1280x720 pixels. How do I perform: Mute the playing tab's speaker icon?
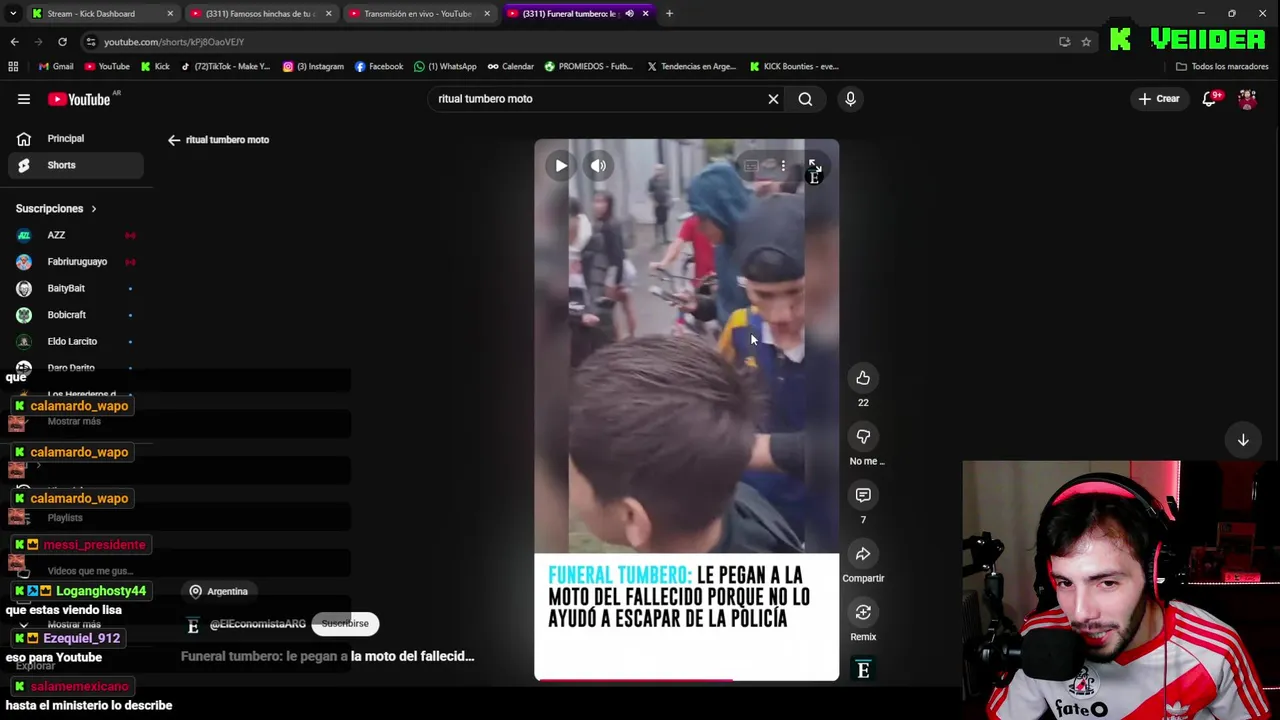(629, 14)
